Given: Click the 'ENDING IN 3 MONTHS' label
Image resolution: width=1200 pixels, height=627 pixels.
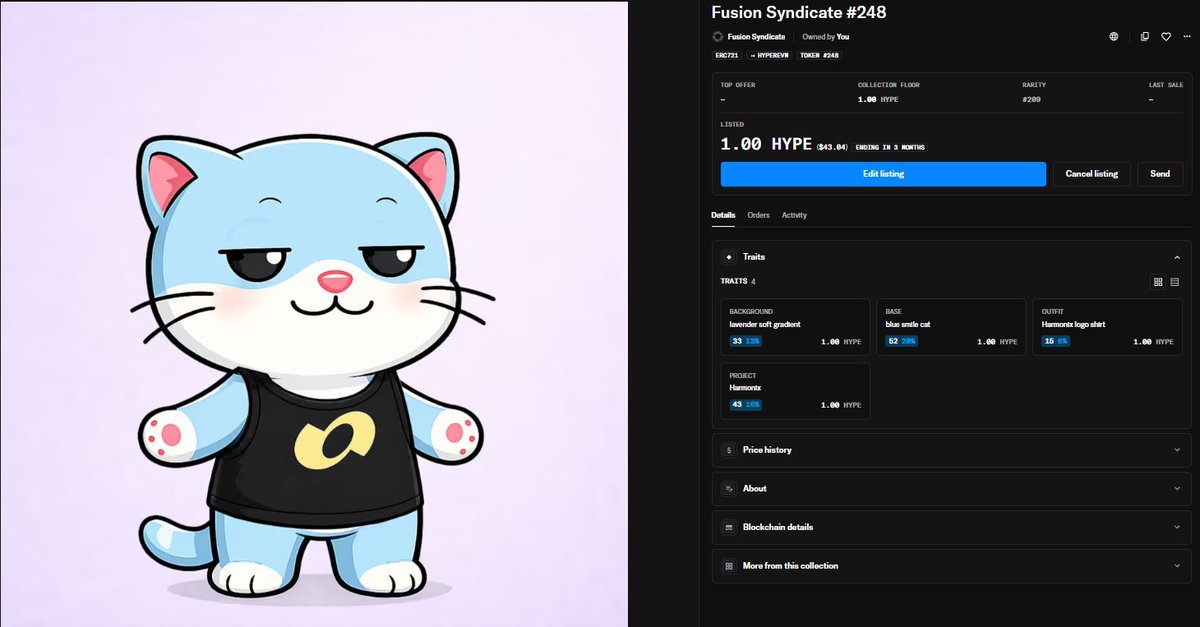Looking at the screenshot, I should (890, 147).
